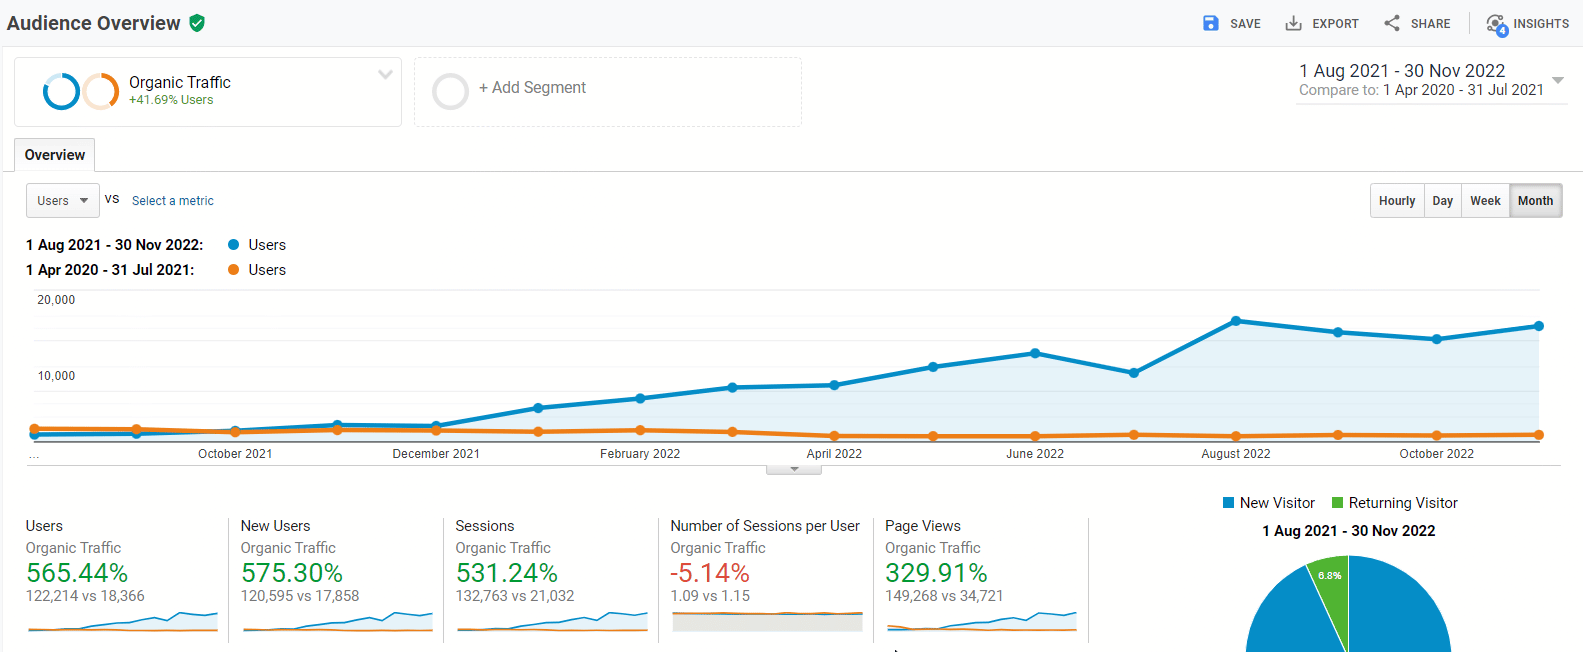Click '122,214 vs 18,366' text
1583x652 pixels.
tap(85, 596)
